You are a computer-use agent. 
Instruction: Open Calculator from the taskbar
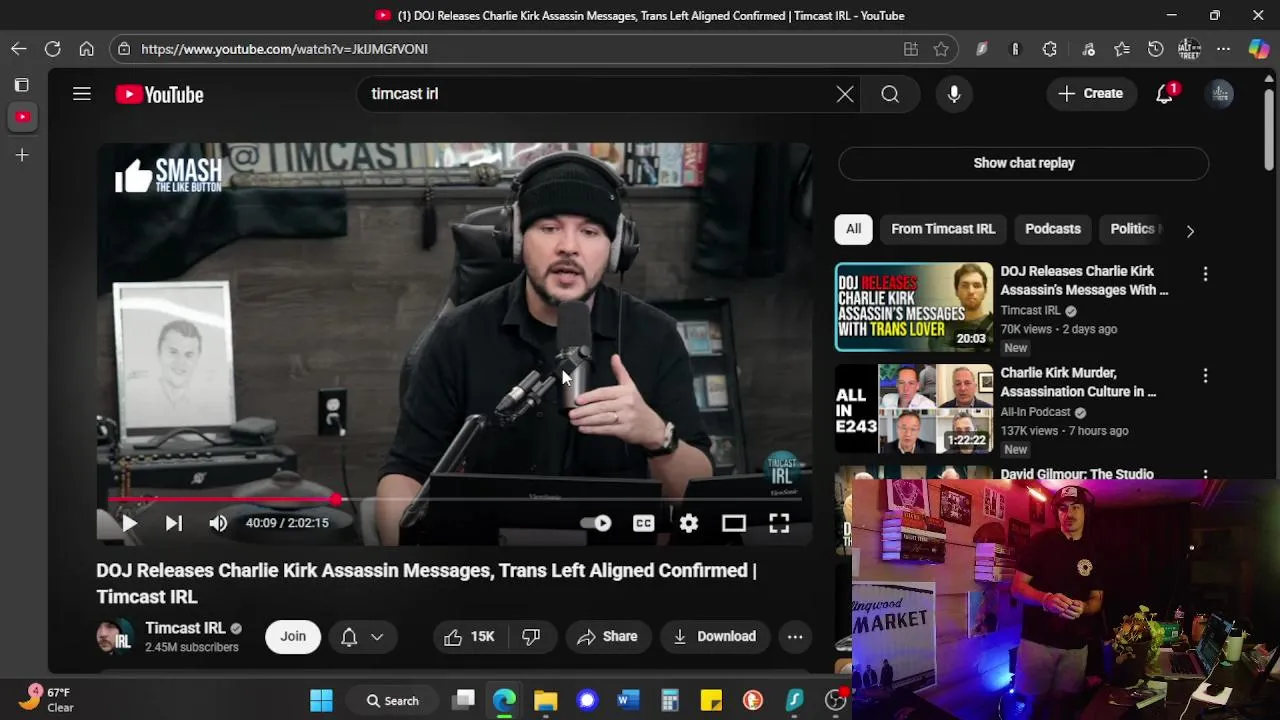click(x=670, y=701)
